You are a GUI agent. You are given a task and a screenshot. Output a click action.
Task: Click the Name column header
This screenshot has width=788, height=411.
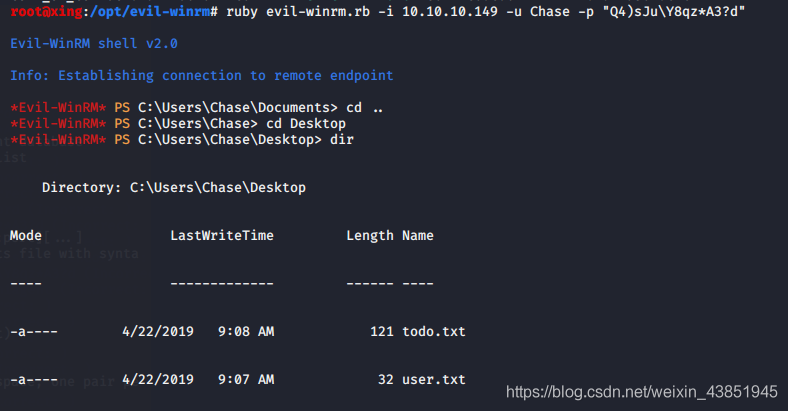(418, 236)
